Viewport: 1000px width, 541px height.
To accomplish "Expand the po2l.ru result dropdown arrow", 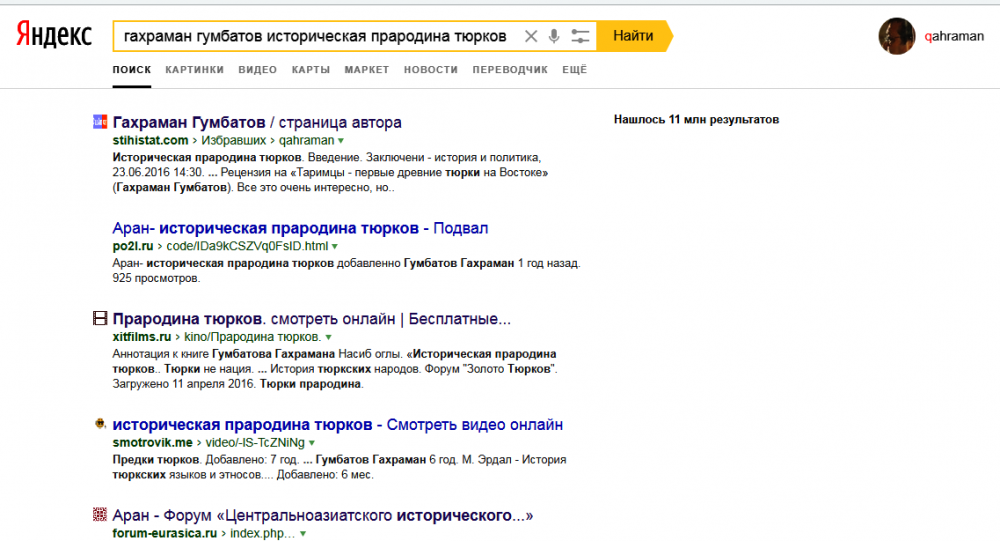I will click(x=335, y=247).
